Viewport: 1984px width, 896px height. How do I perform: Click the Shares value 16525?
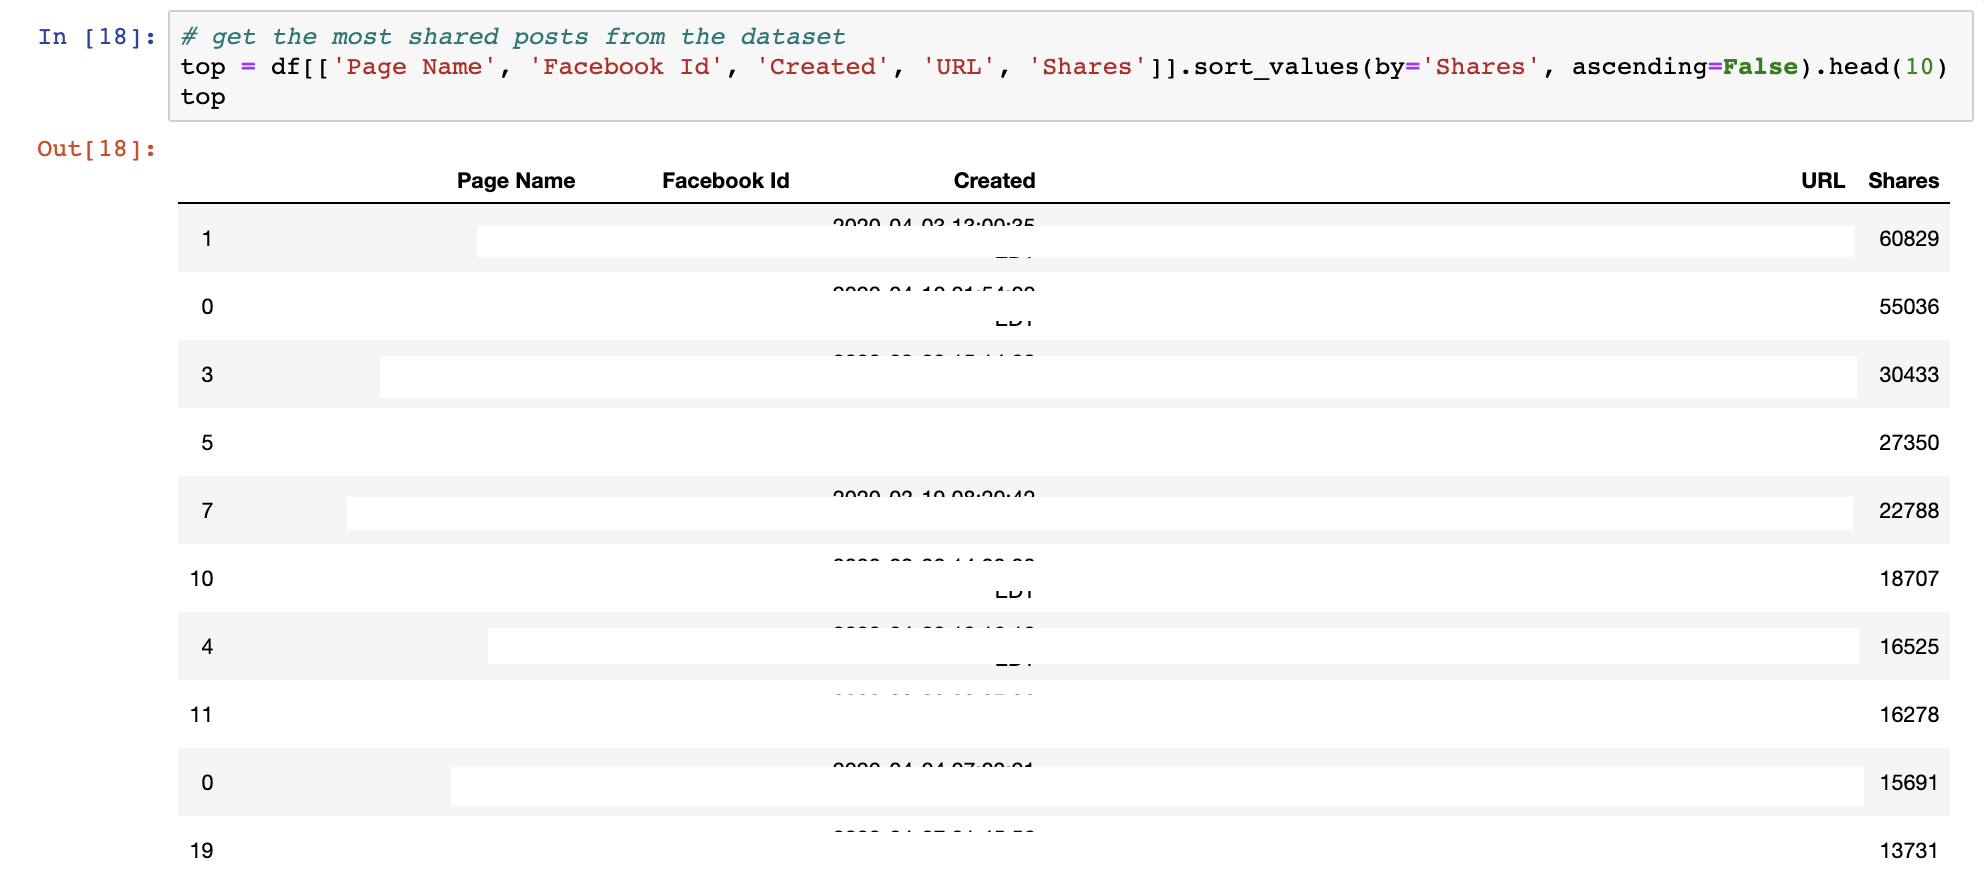(x=1908, y=647)
